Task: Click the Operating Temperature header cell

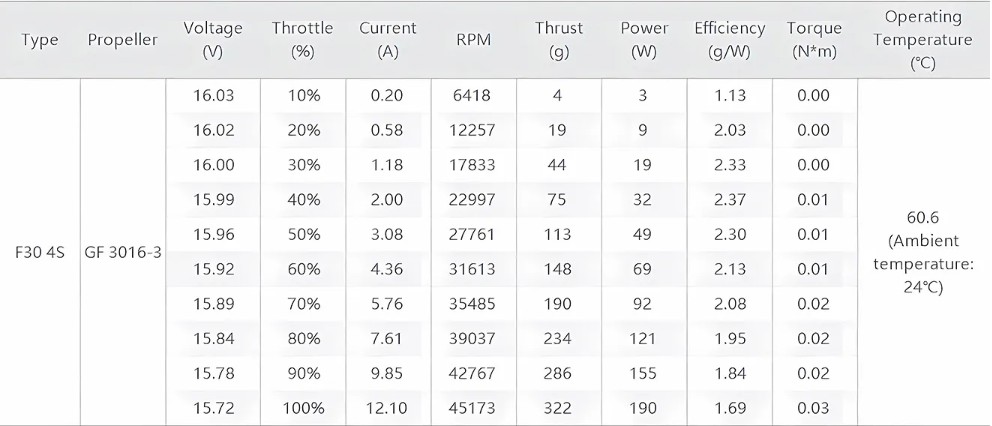Action: [923, 40]
